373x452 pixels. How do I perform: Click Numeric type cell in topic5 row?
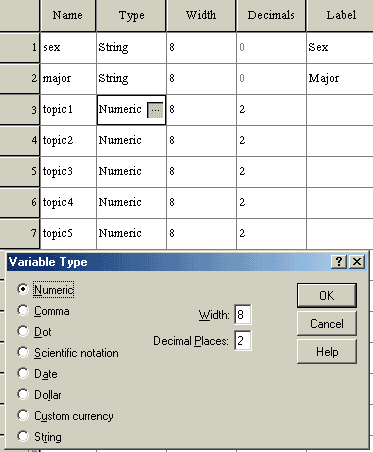[x=131, y=233]
